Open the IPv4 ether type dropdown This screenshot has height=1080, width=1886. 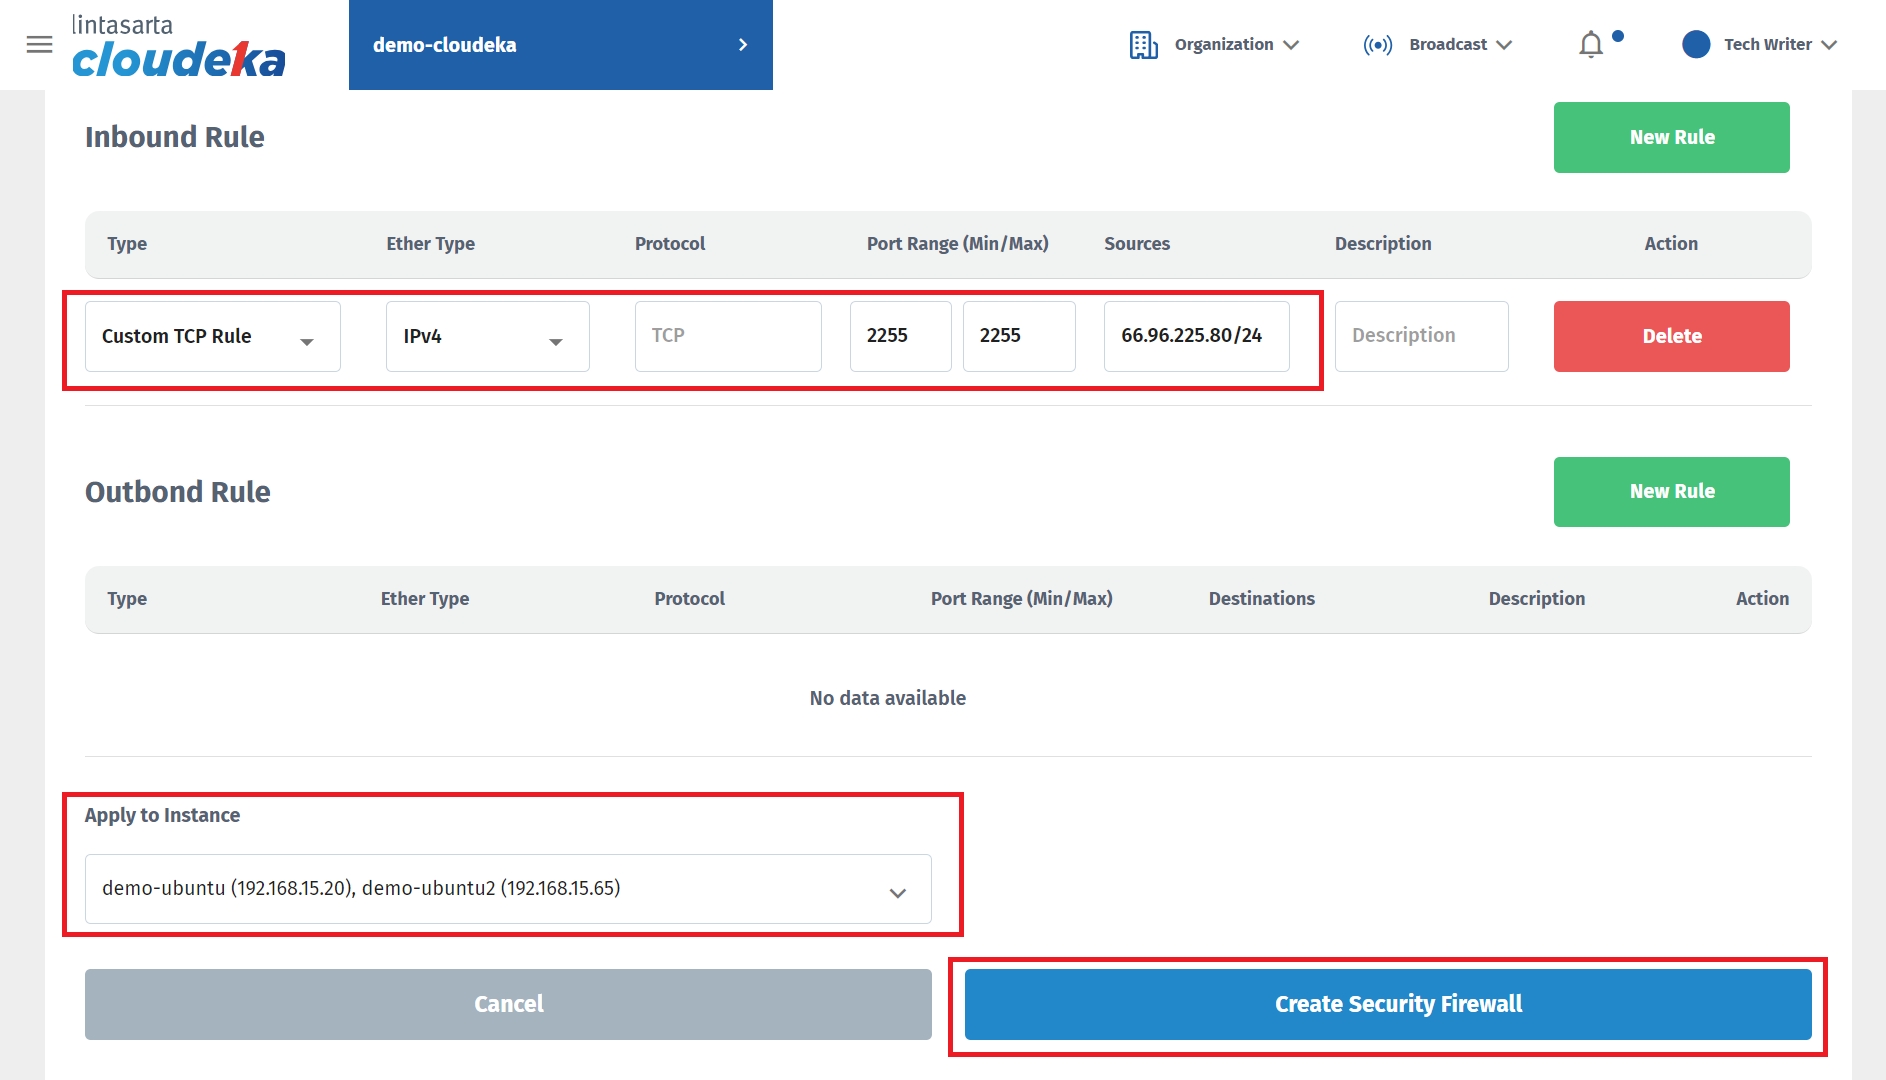(x=487, y=337)
